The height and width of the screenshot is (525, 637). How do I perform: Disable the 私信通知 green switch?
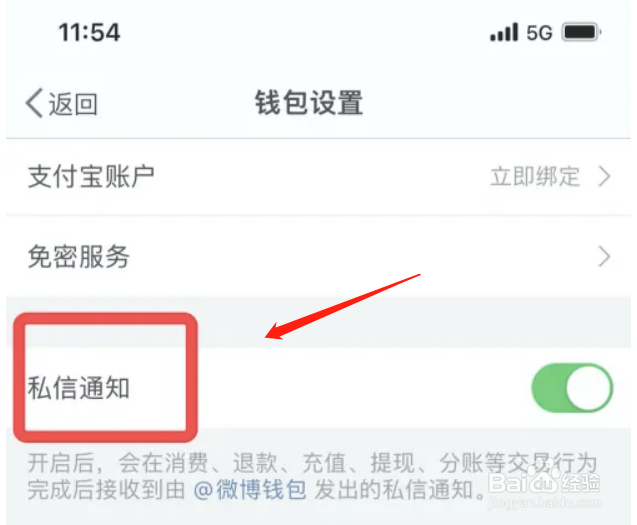[x=572, y=388]
